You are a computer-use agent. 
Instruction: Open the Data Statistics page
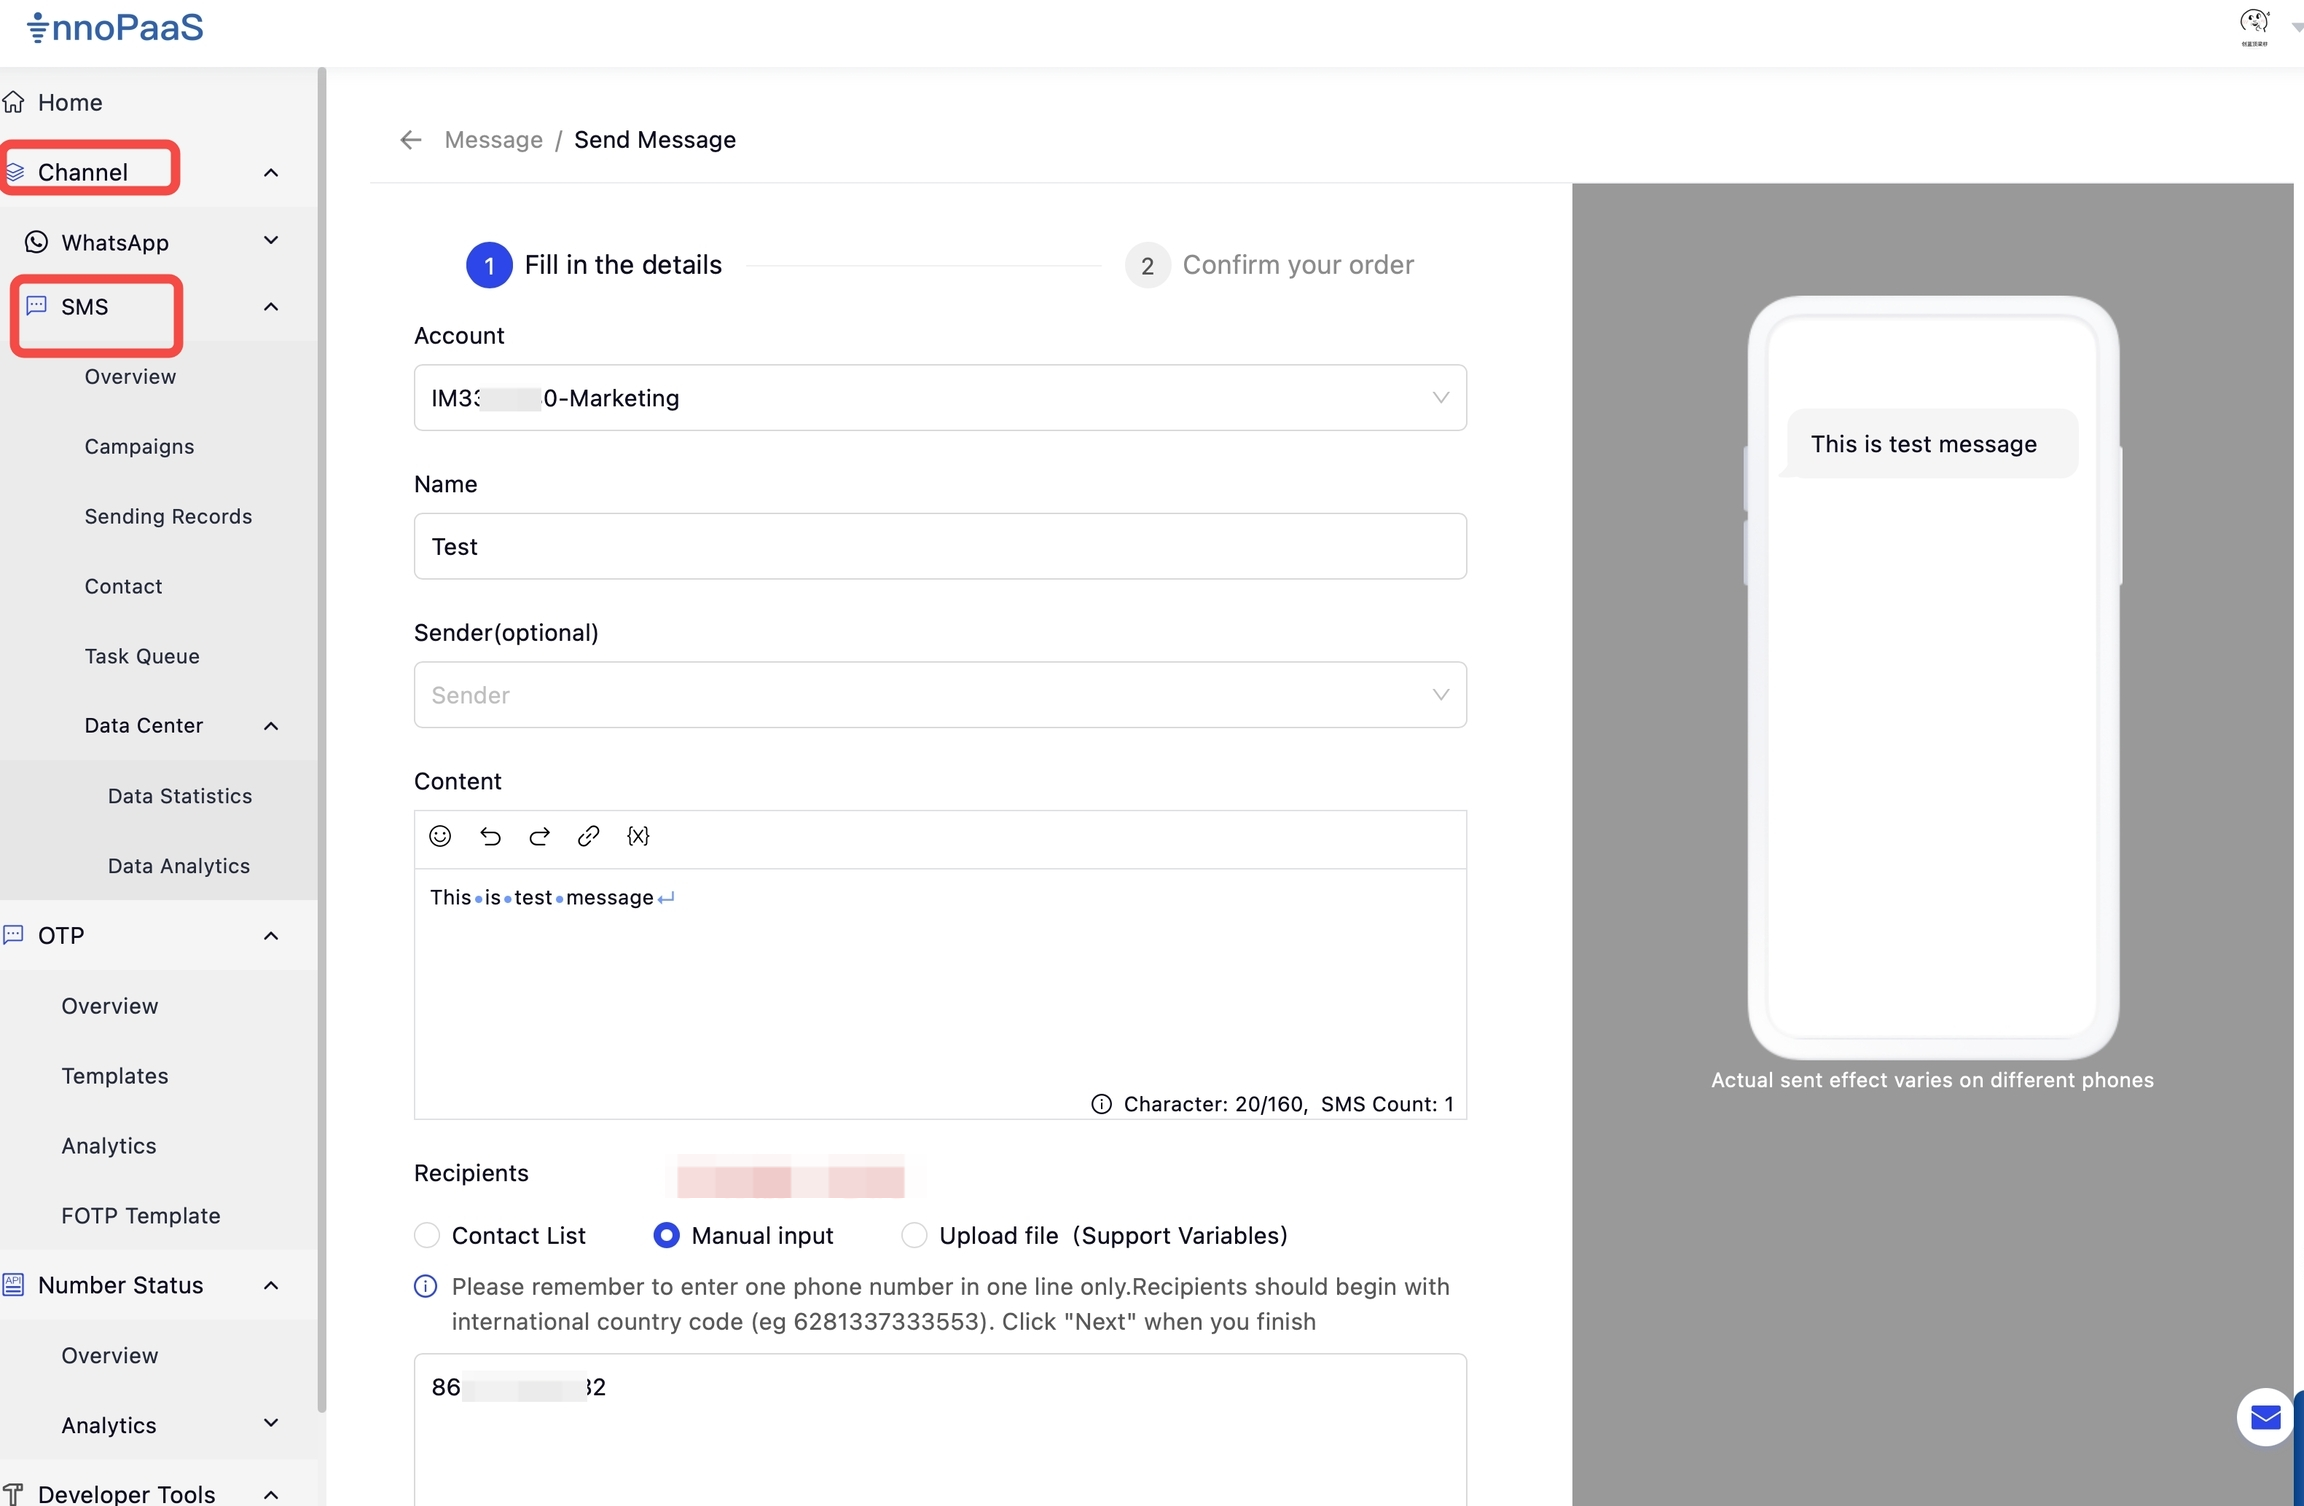pyautogui.click(x=180, y=796)
